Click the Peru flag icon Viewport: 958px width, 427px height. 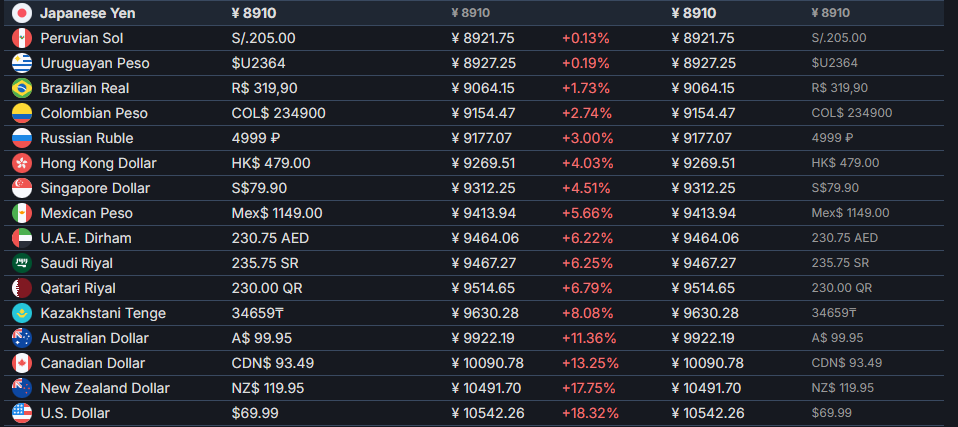click(x=21, y=38)
